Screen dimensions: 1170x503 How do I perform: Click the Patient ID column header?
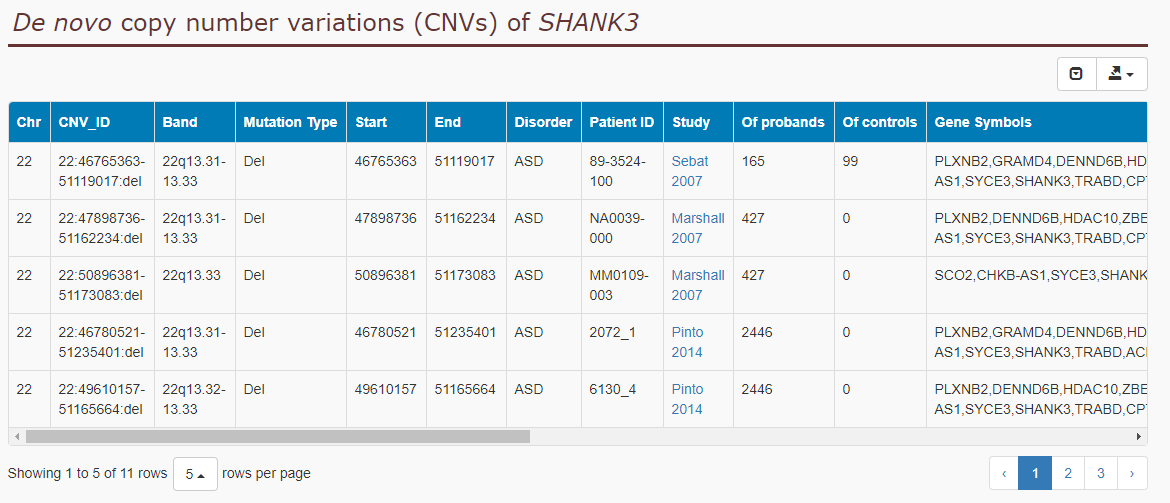coord(622,122)
